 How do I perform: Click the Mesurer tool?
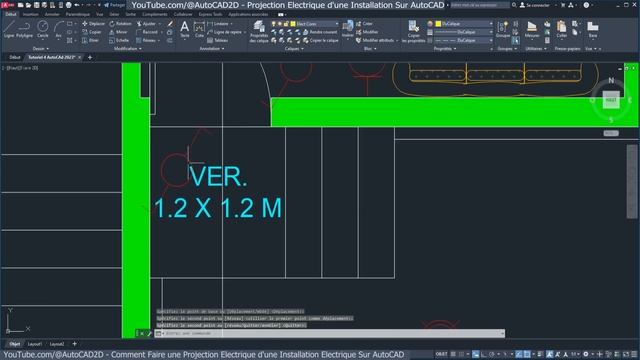[532, 29]
